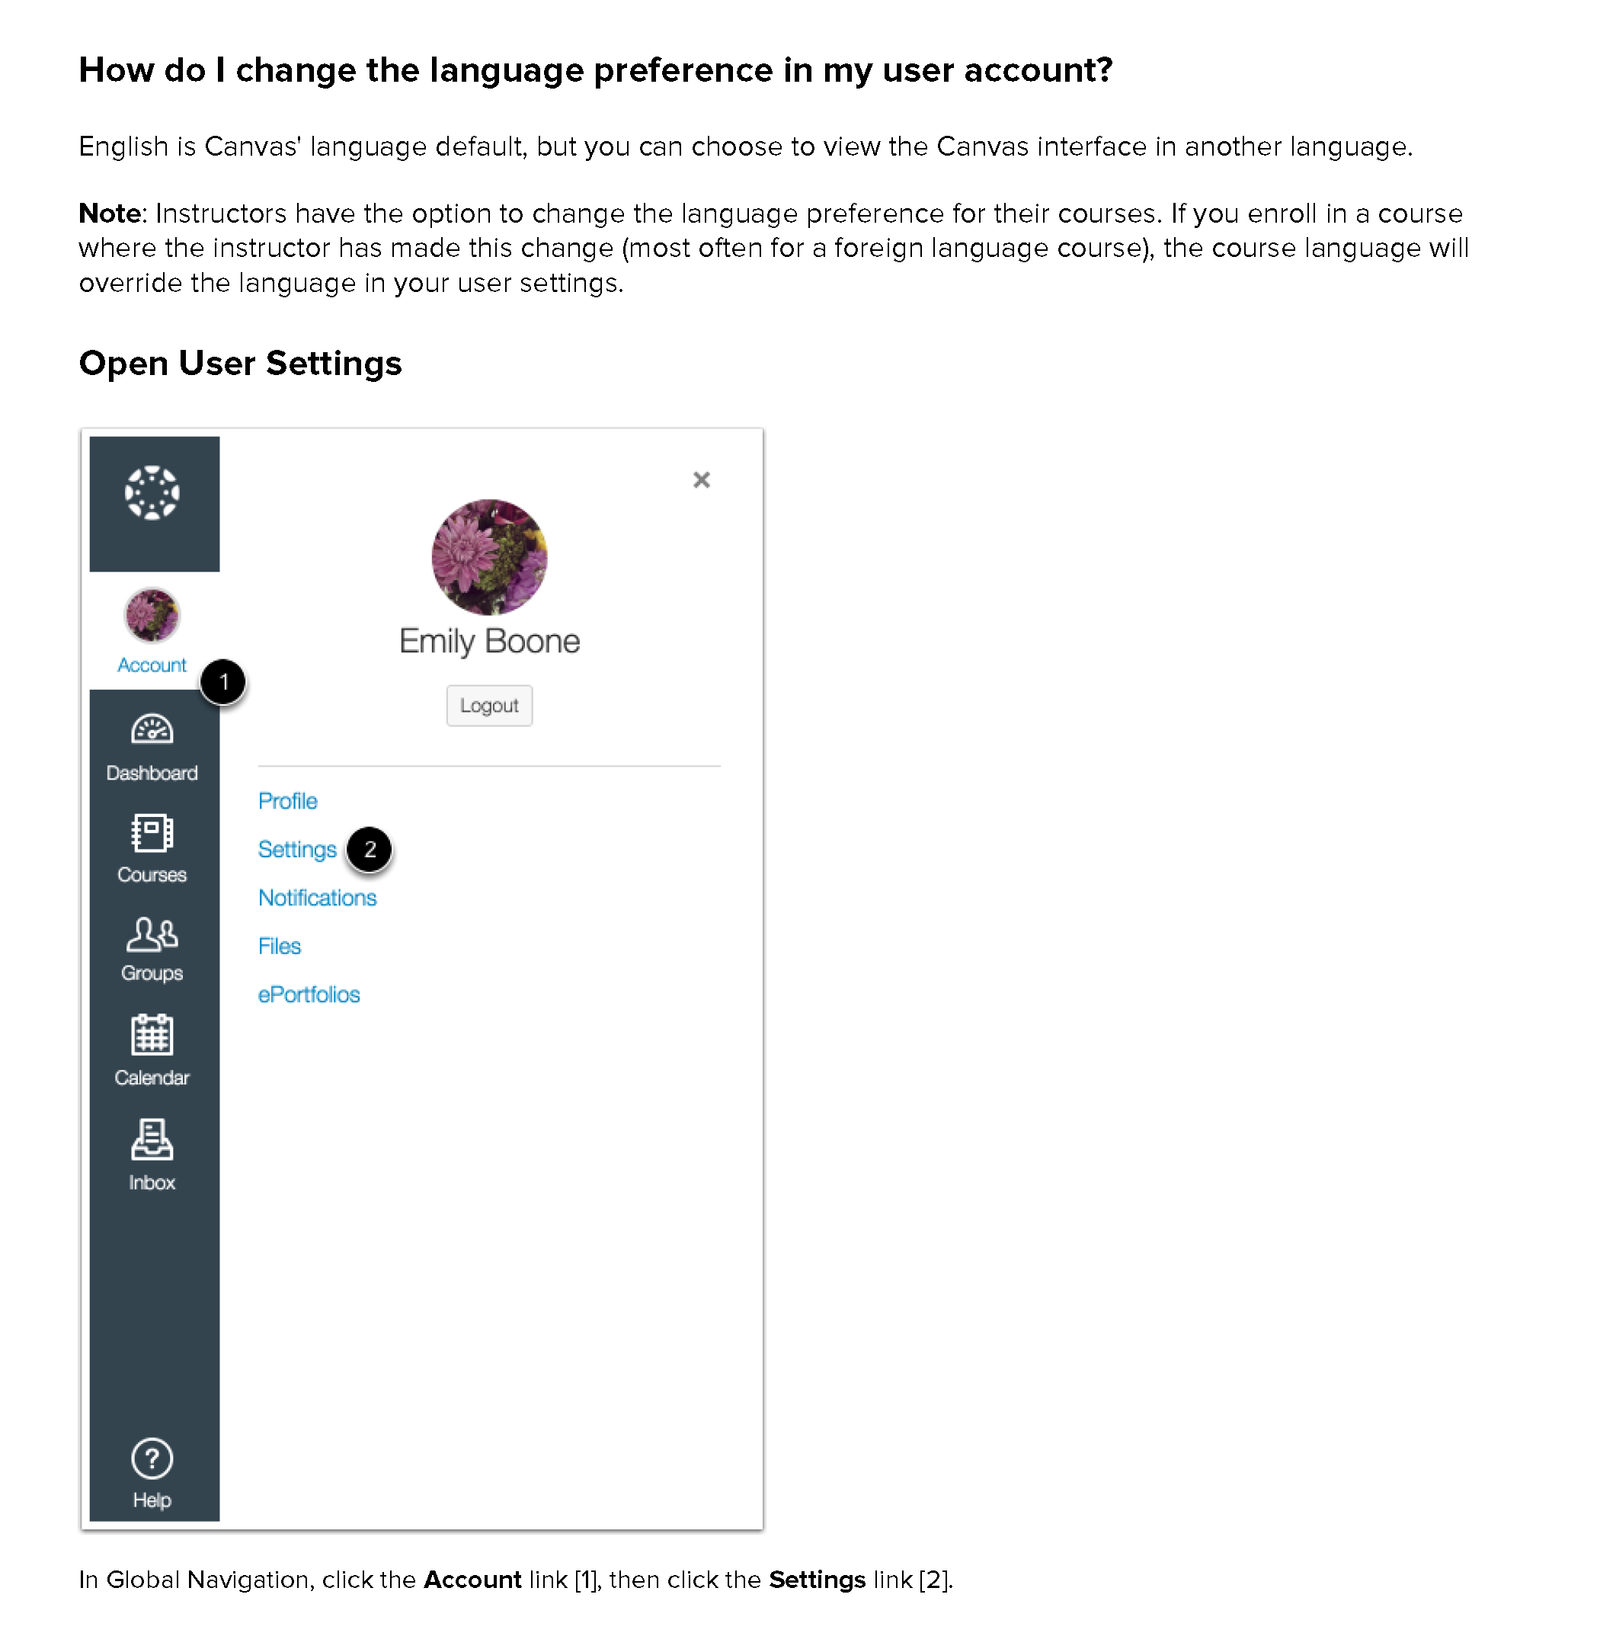The height and width of the screenshot is (1640, 1600).
Task: Open the Notifications link
Action: [x=317, y=898]
